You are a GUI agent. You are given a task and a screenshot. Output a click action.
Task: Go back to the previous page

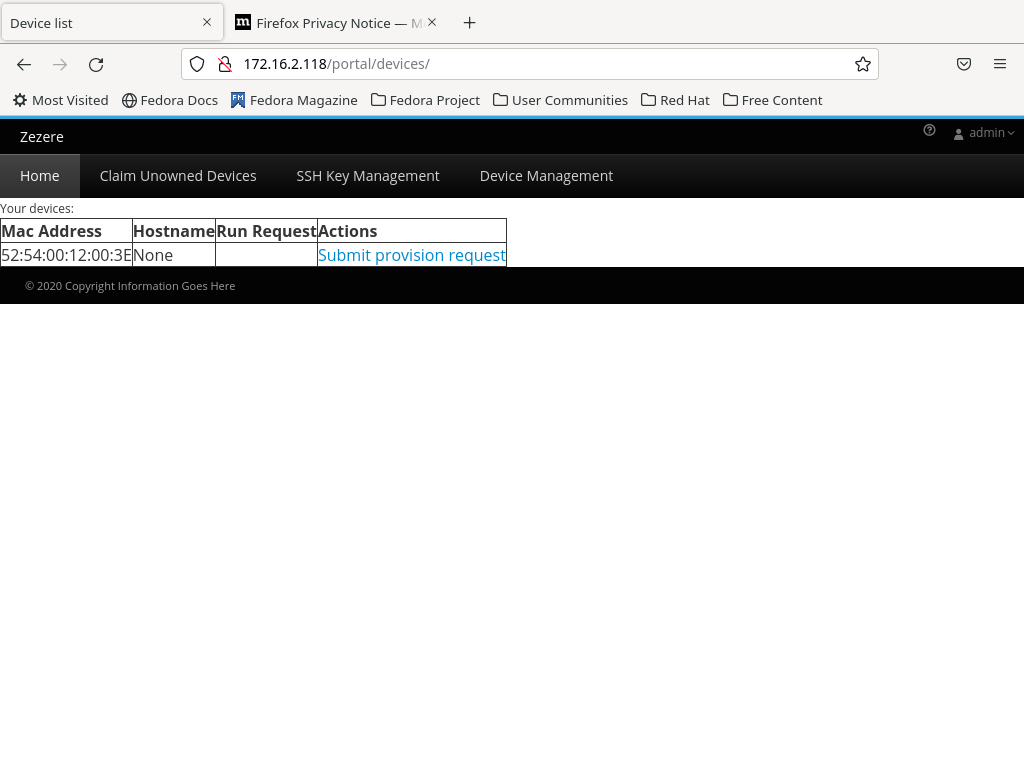click(x=24, y=64)
